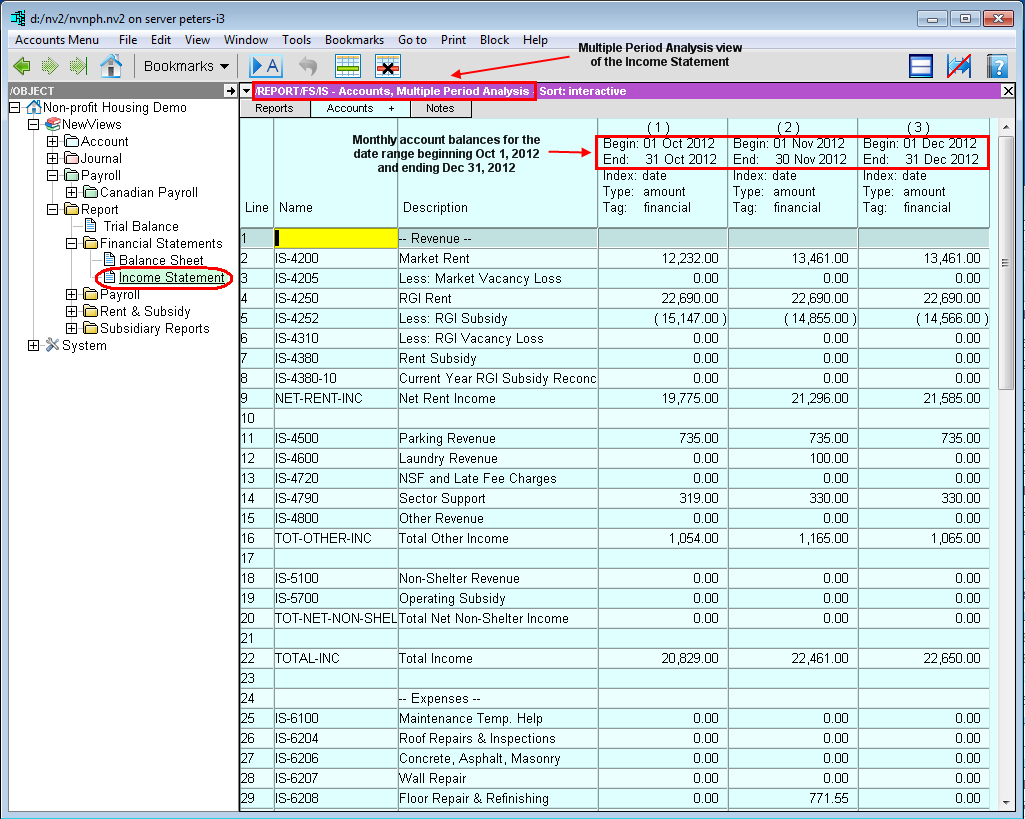Expand the Account folder in tree

point(53,142)
